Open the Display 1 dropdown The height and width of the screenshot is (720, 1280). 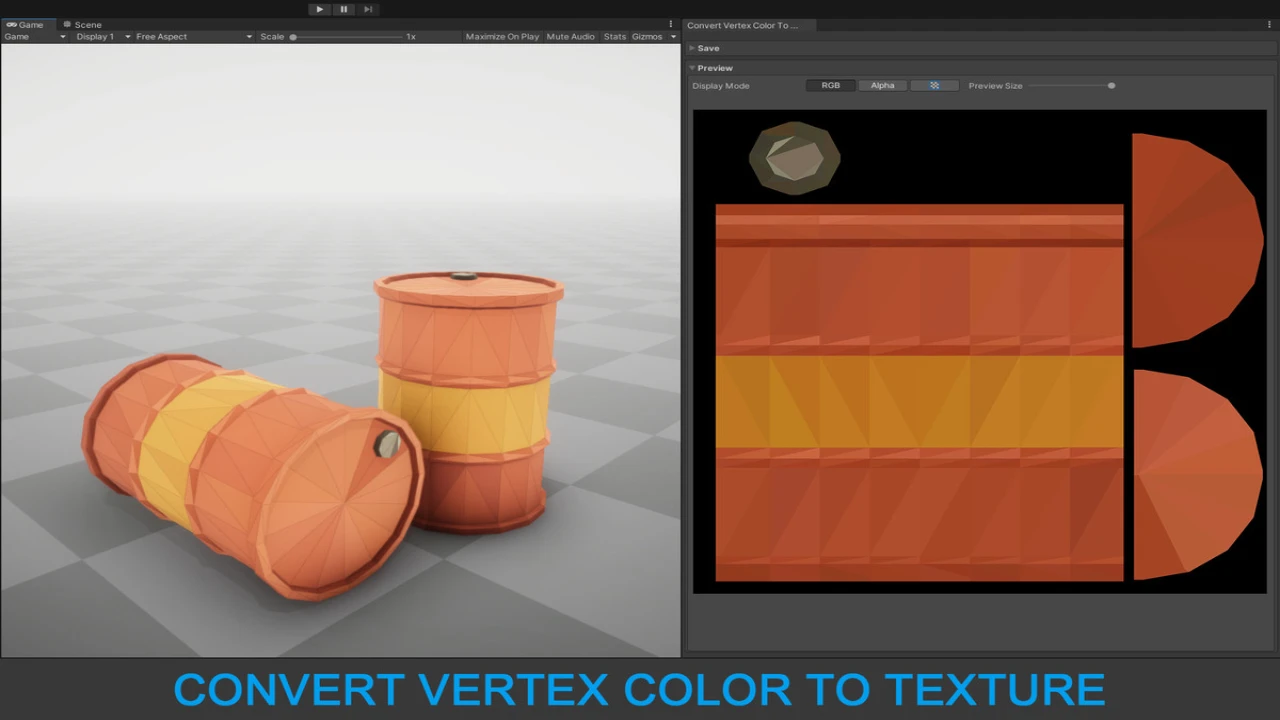[103, 37]
